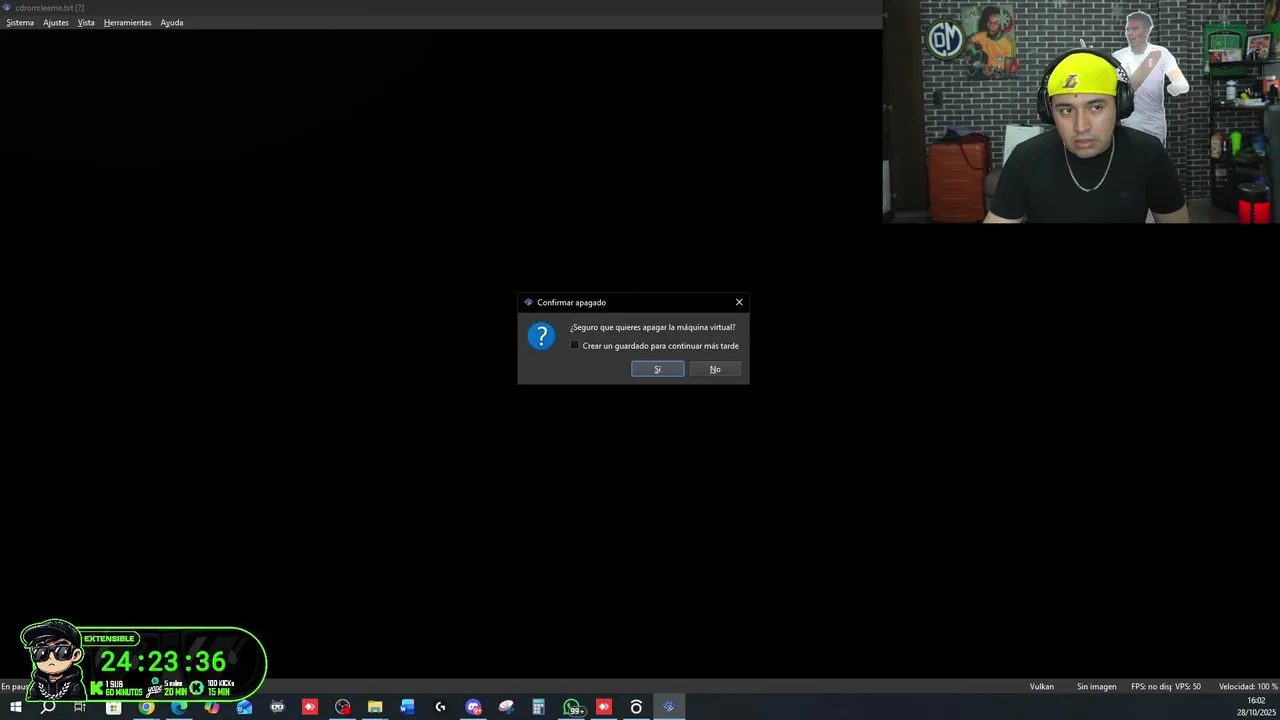Viewport: 1280px width, 720px height.
Task: Open the Sistema menu
Action: (20, 22)
